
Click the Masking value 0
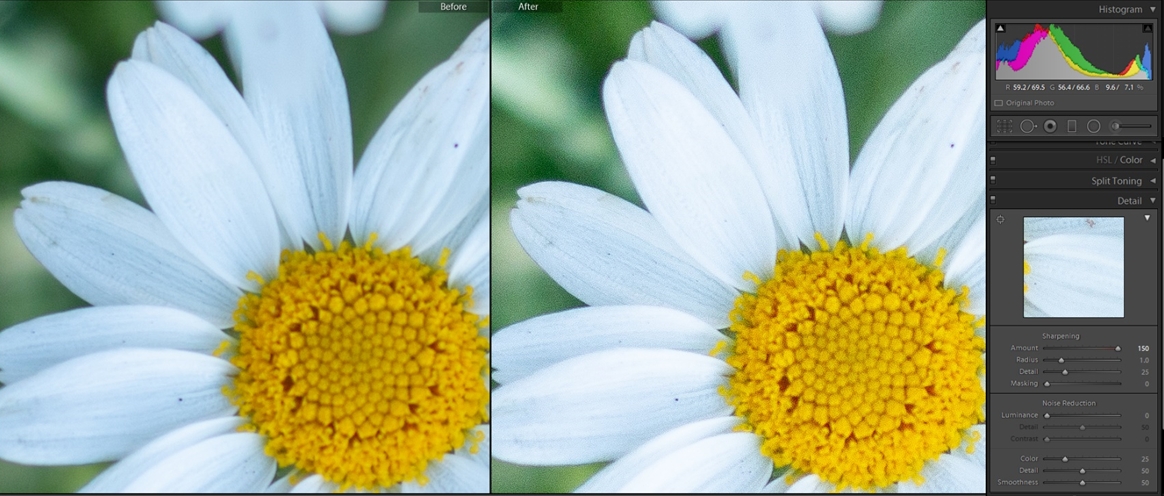point(1148,384)
